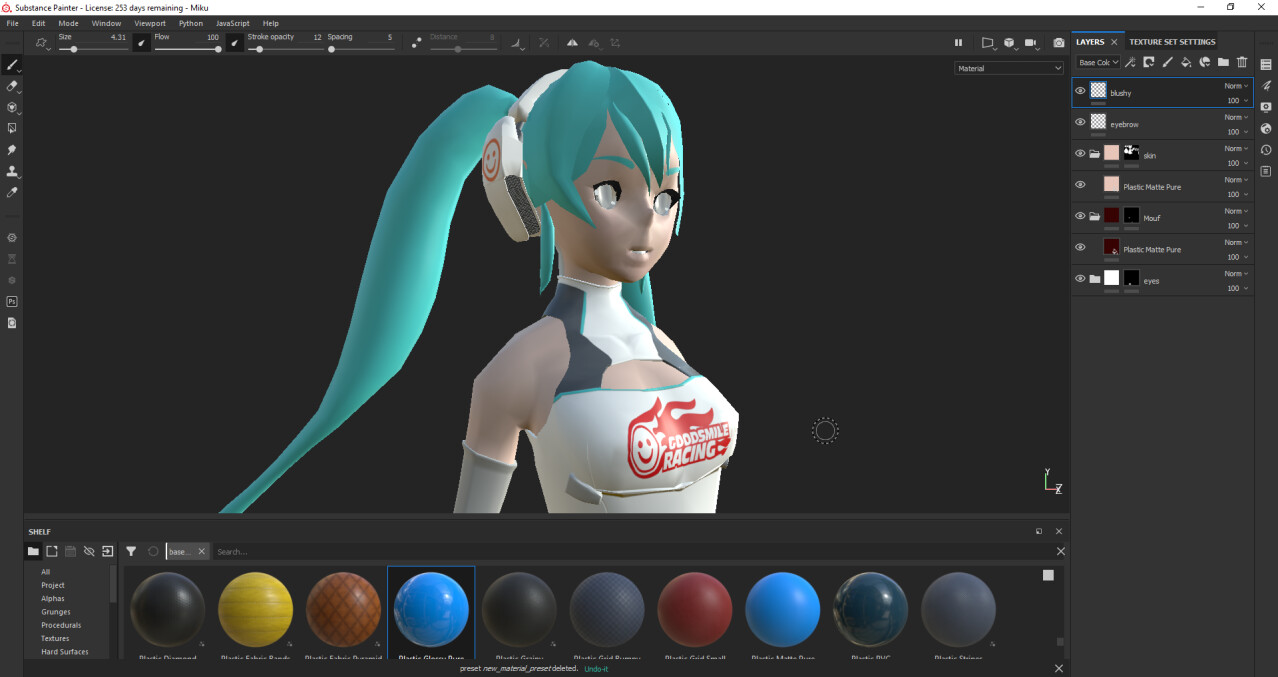
Task: Collapse the skin folder
Action: [1095, 154]
